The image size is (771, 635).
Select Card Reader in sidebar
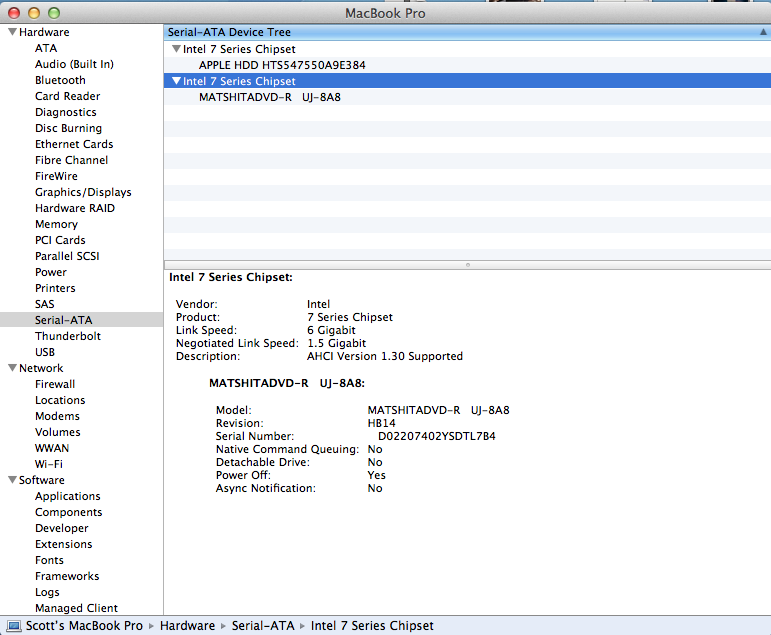pos(67,96)
